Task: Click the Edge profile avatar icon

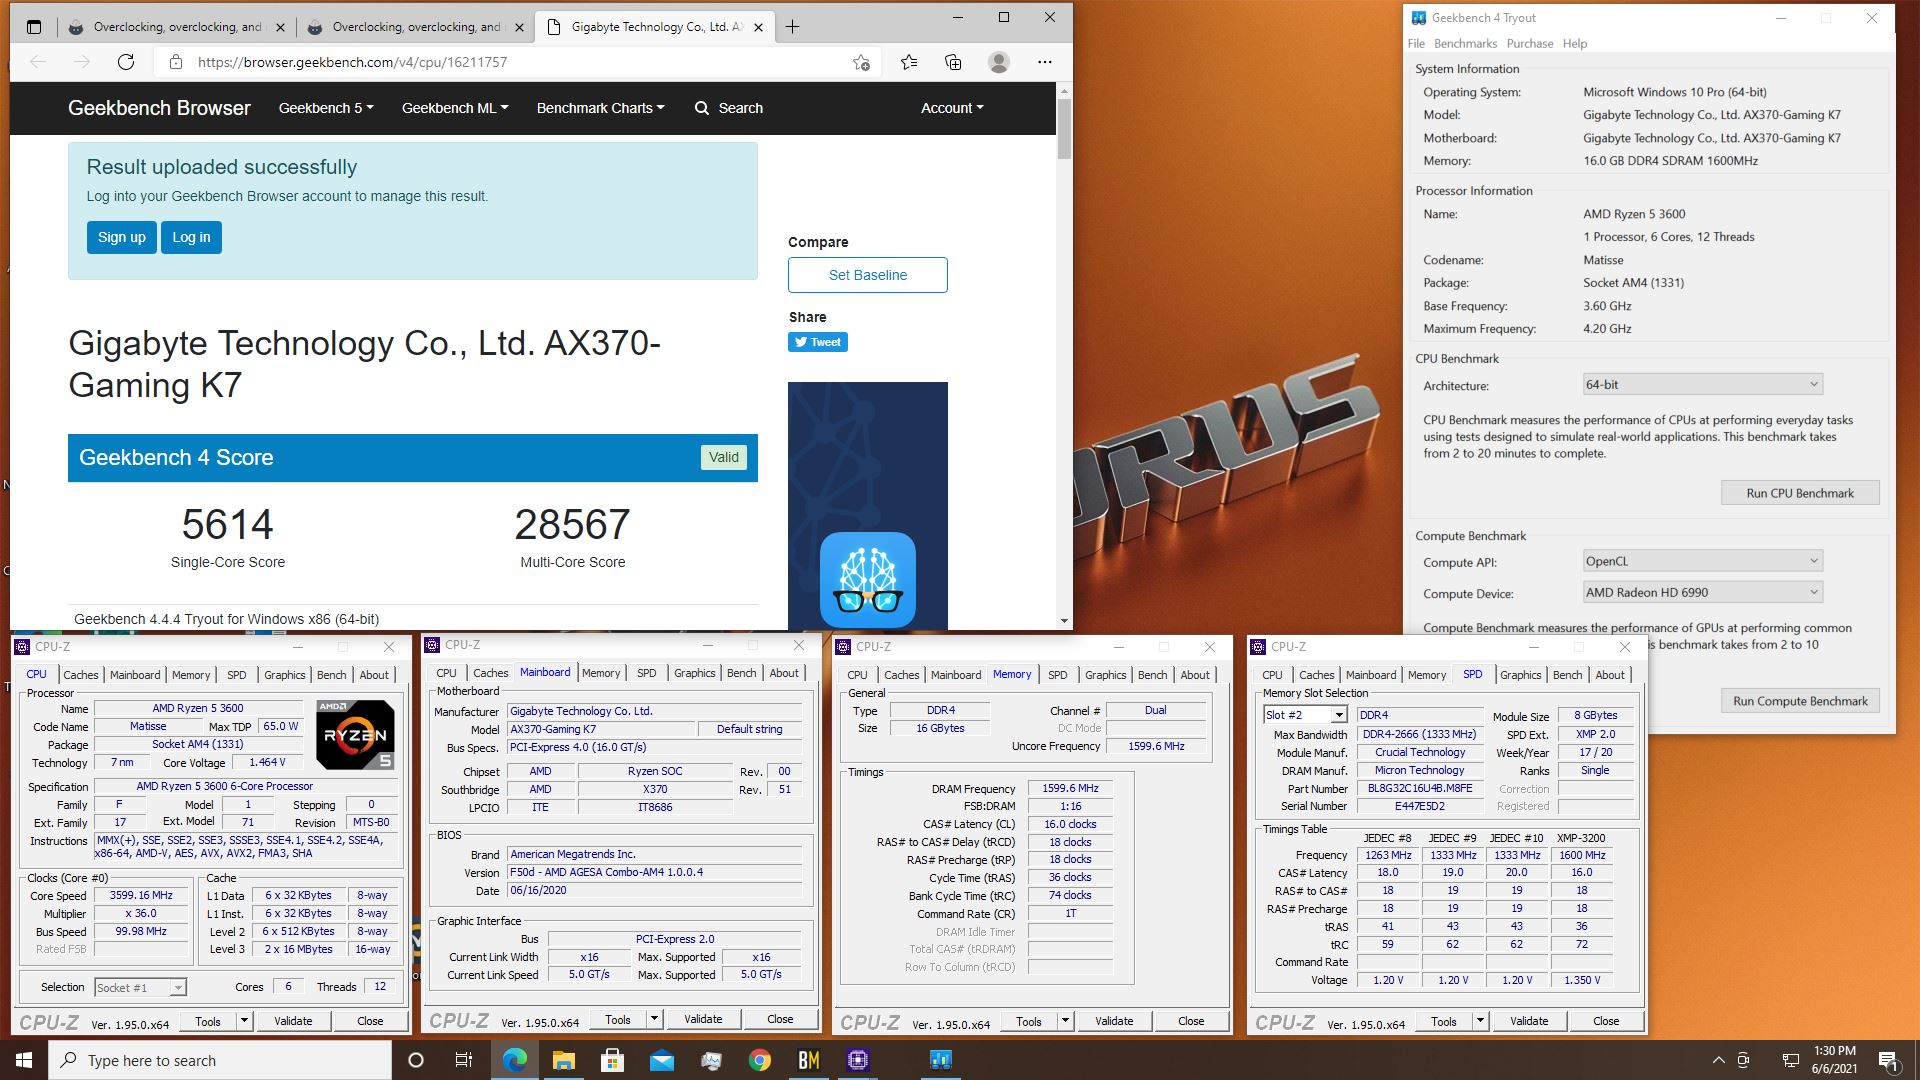Action: point(998,62)
